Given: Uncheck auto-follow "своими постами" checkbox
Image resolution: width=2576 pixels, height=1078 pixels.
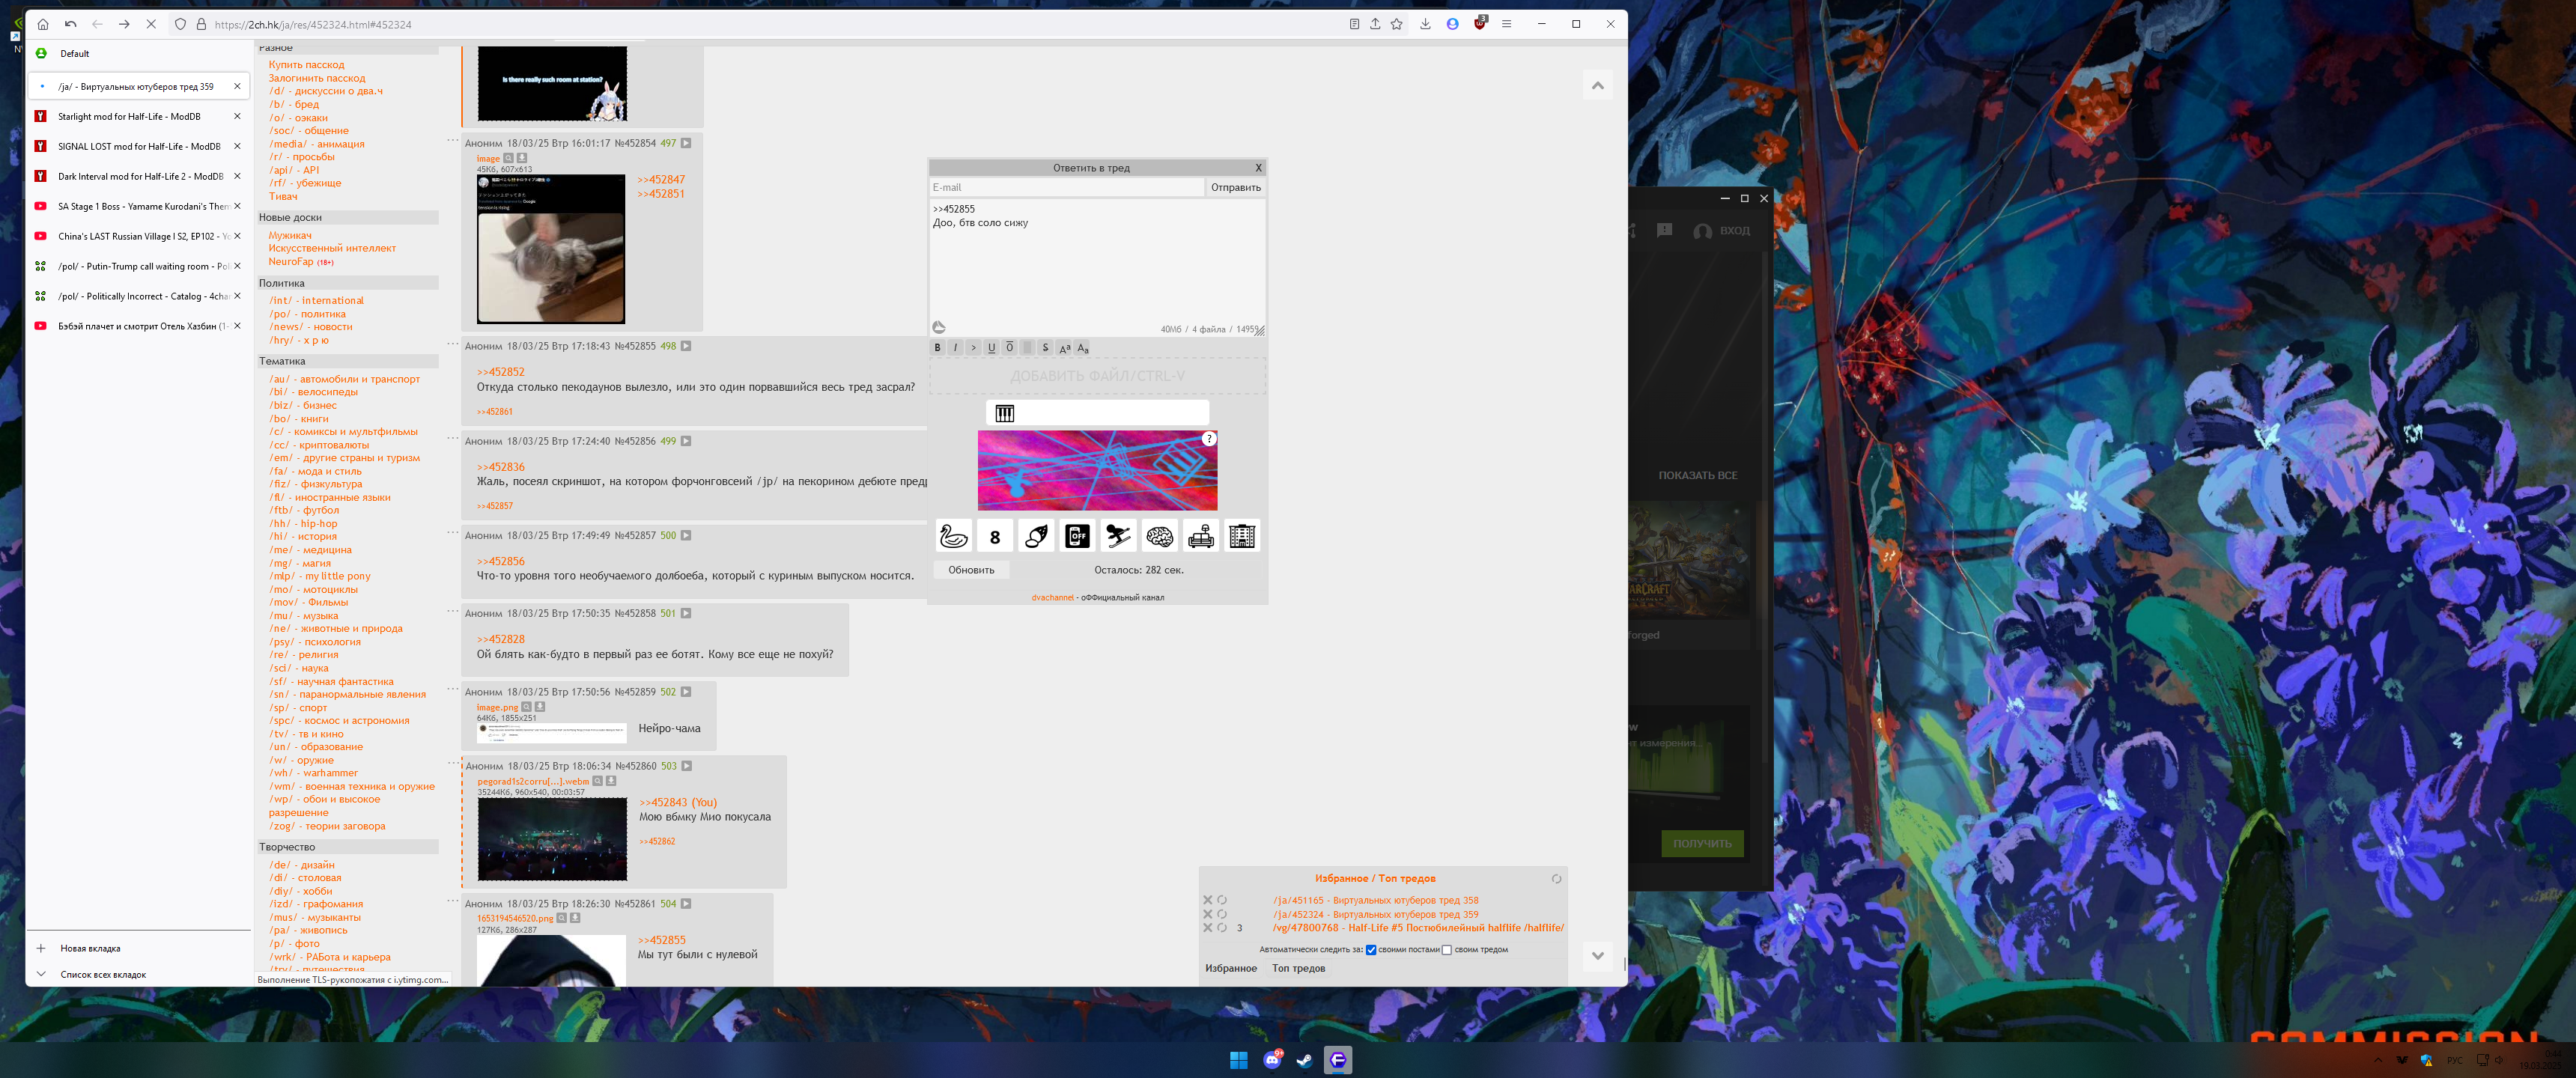Looking at the screenshot, I should pyautogui.click(x=1371, y=950).
